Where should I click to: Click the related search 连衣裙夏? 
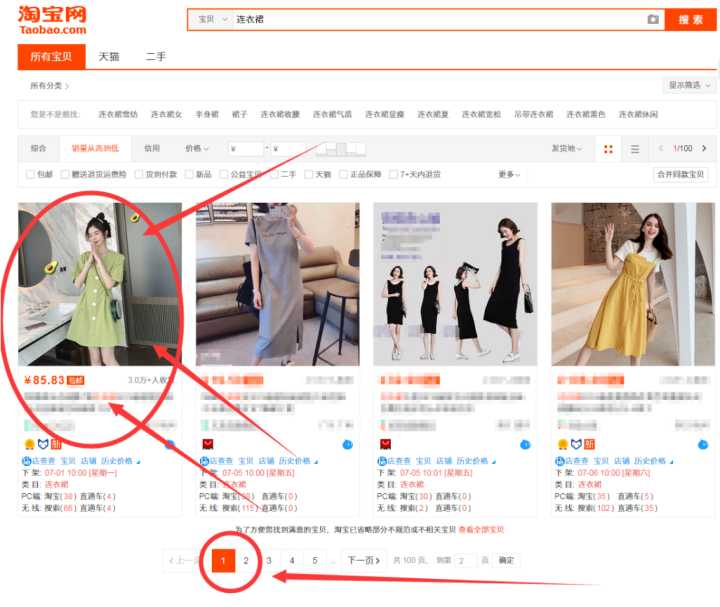point(433,114)
